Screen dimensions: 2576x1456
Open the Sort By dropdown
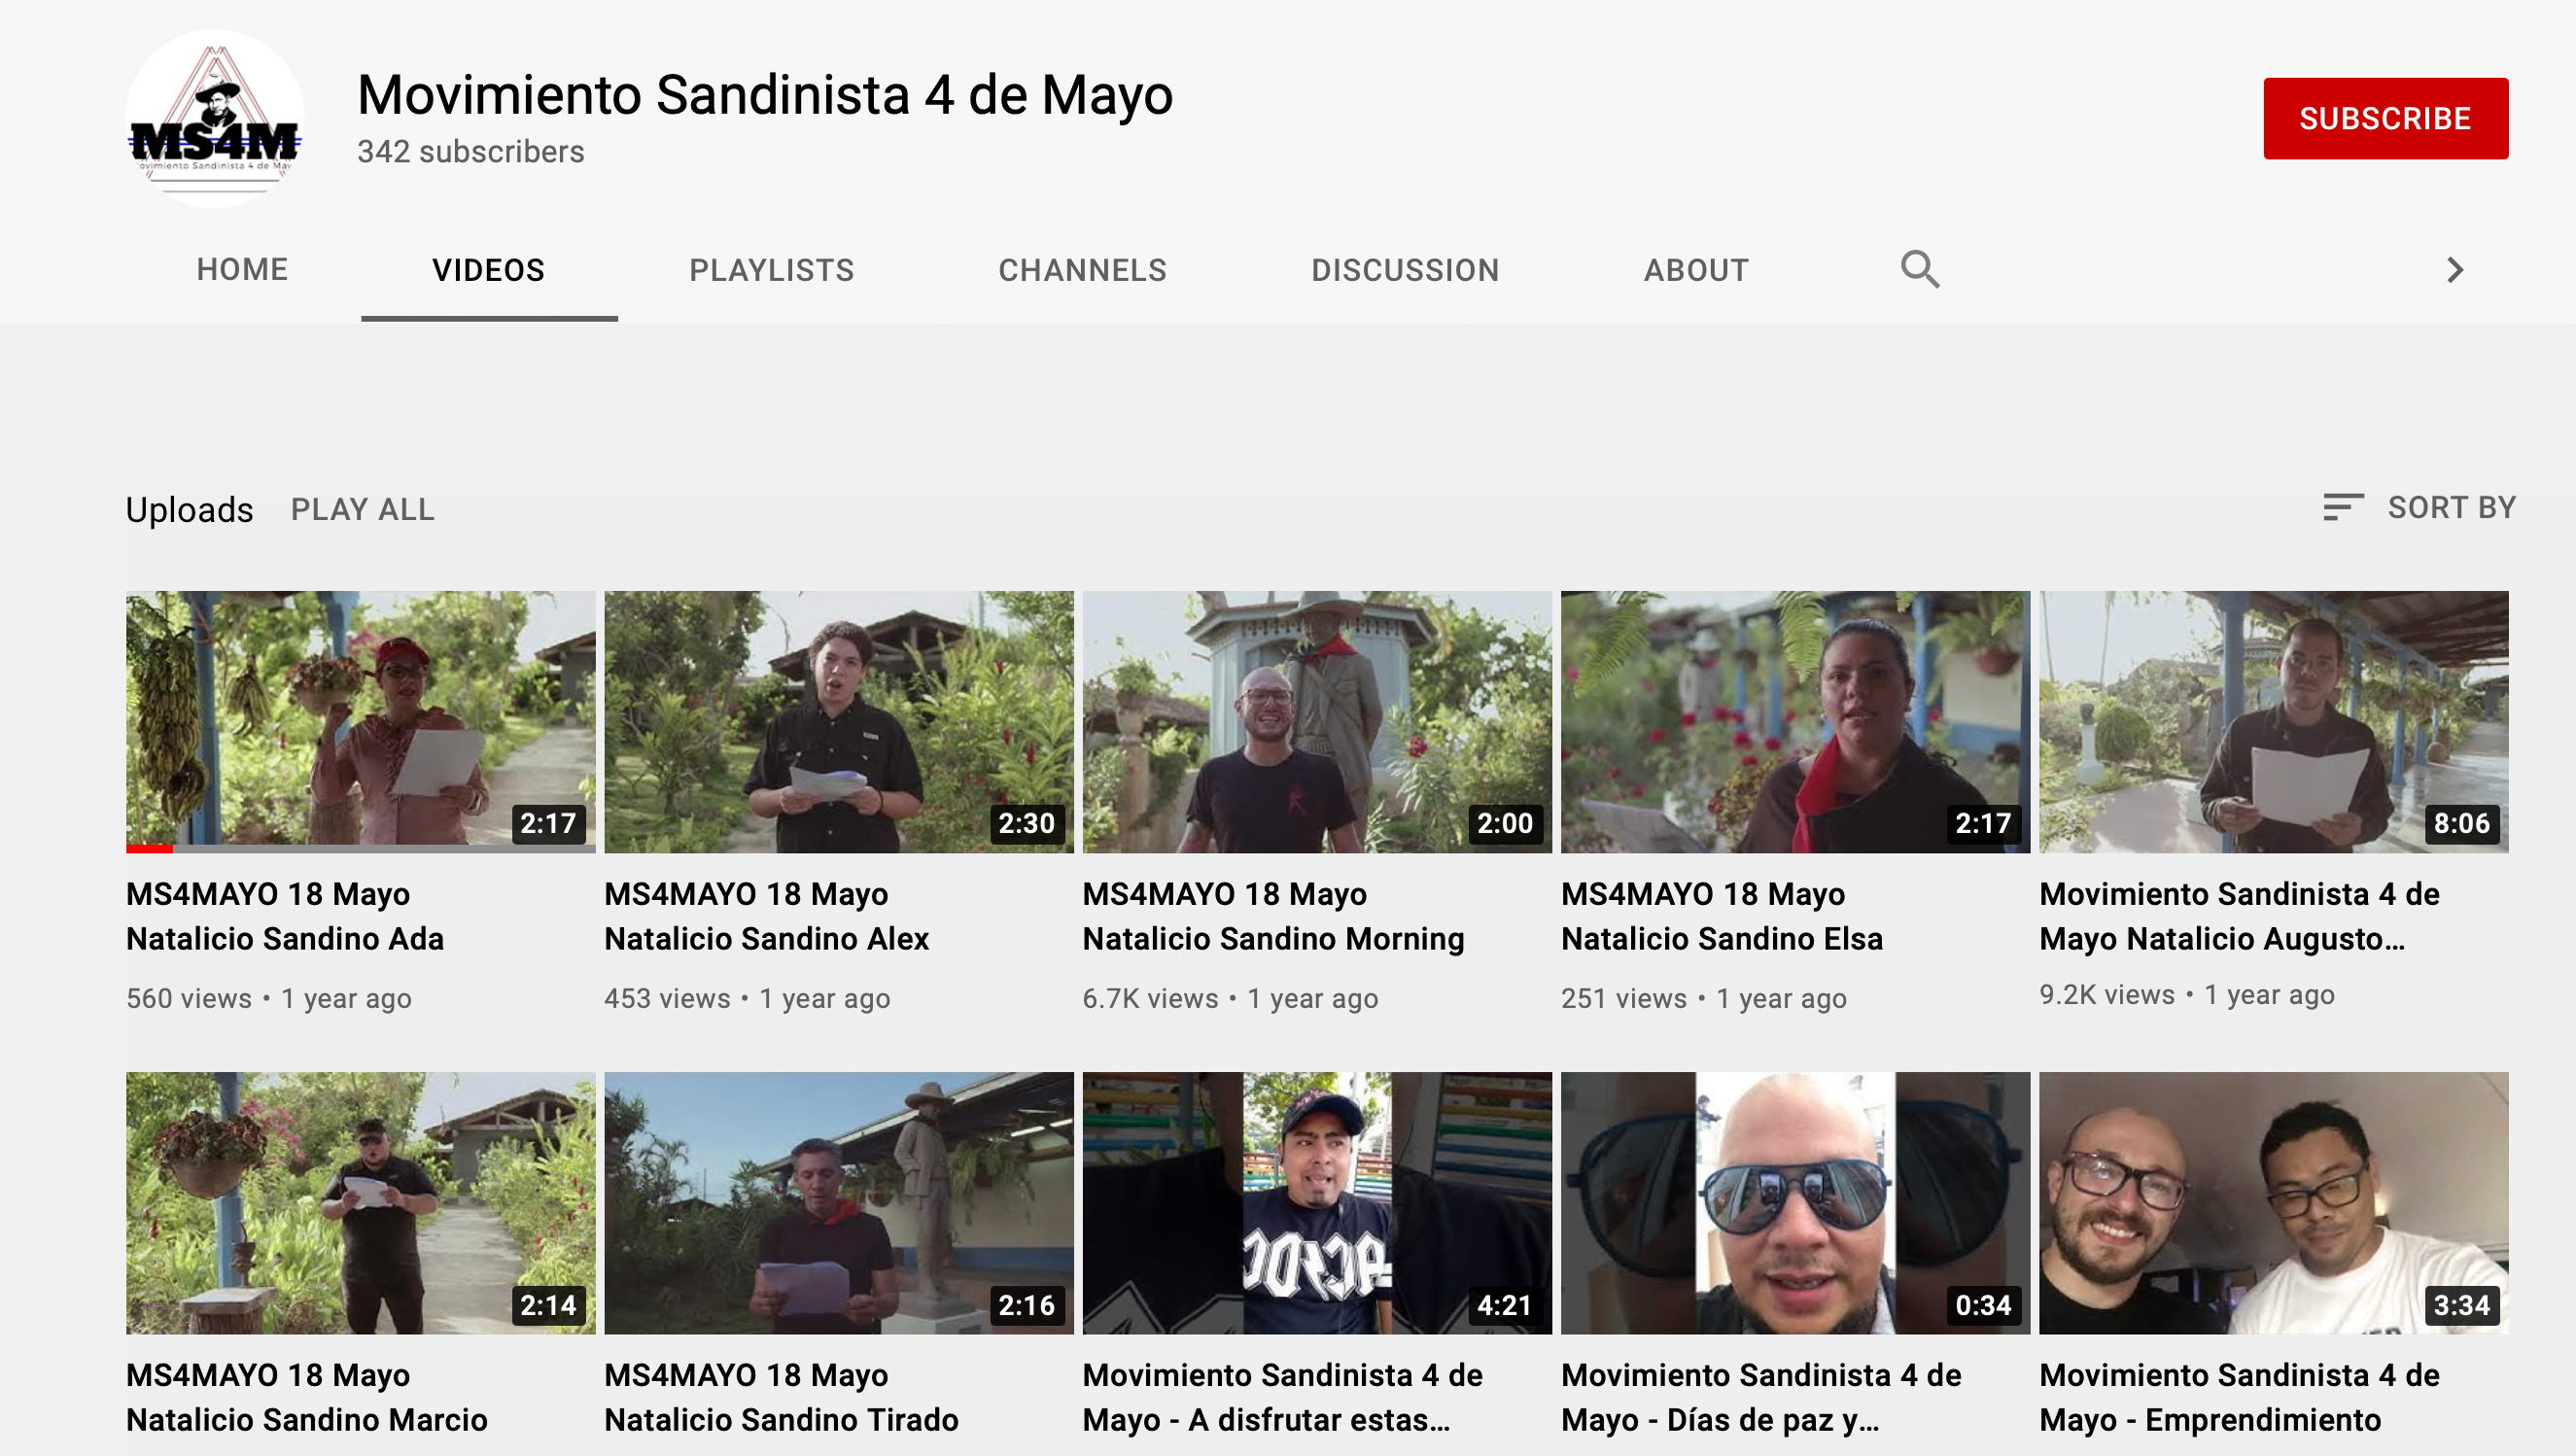point(2419,507)
